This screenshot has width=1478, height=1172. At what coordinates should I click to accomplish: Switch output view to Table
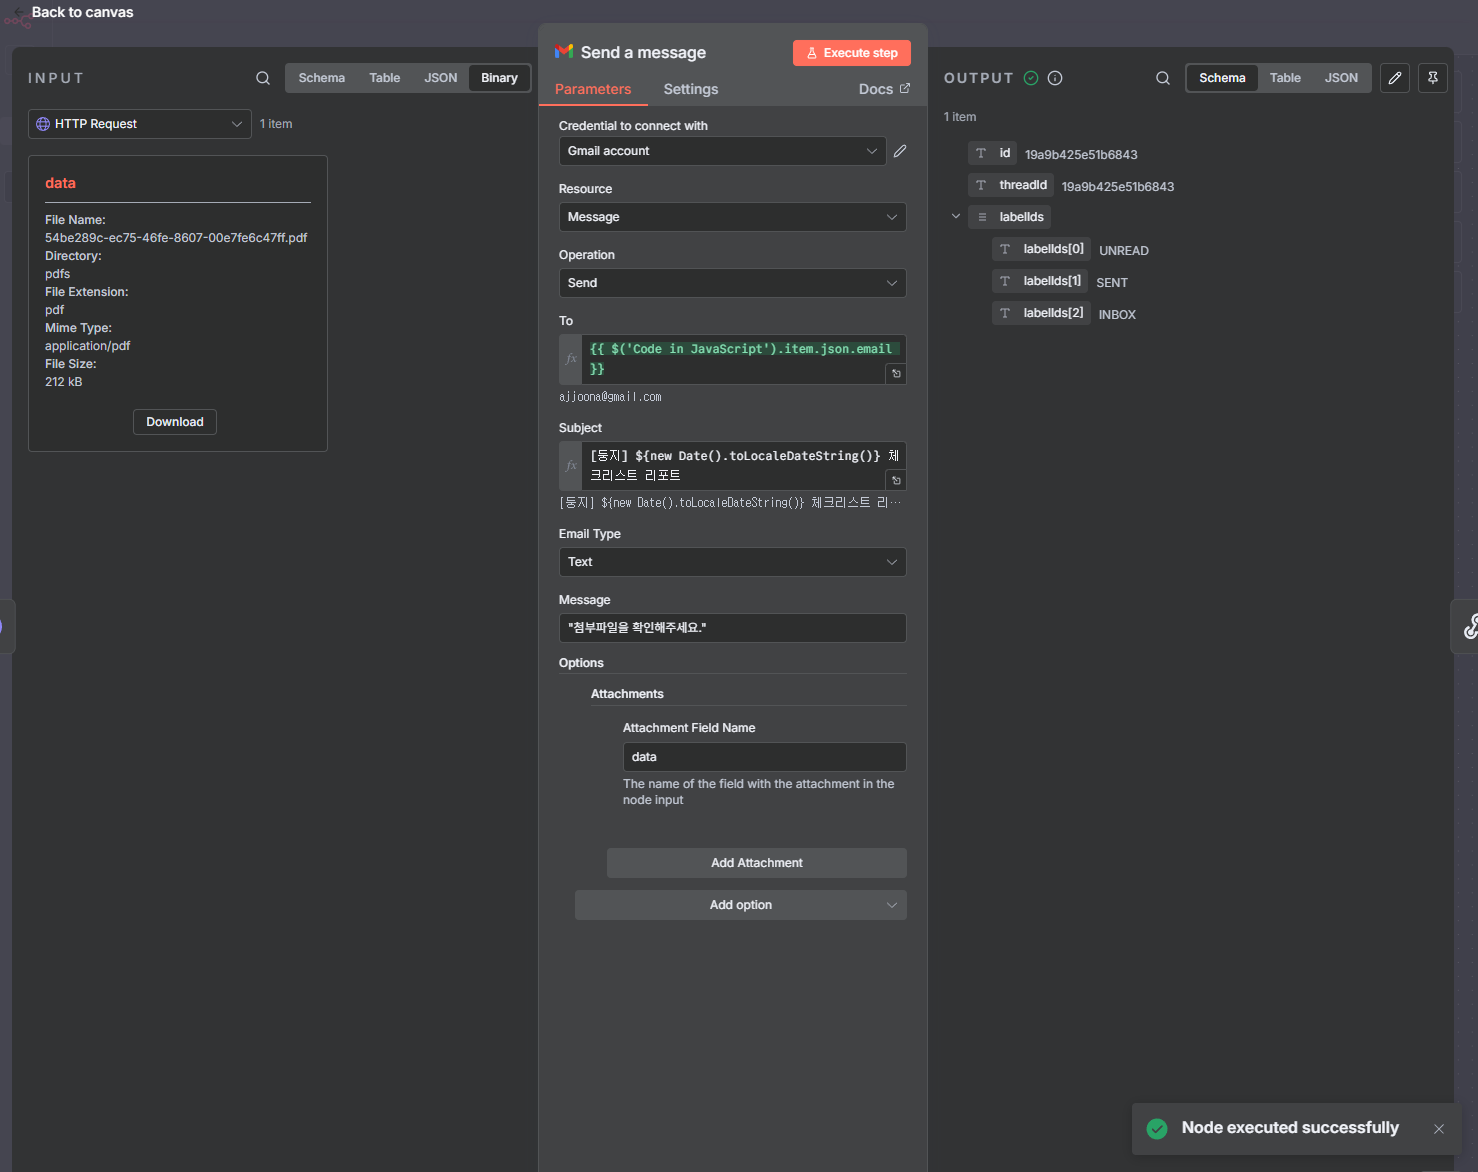(x=1285, y=78)
